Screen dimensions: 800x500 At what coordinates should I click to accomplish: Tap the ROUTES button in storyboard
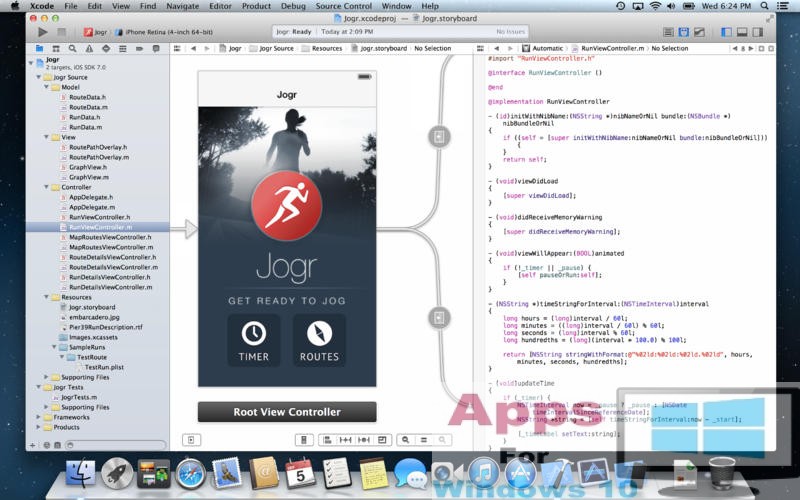click(319, 340)
